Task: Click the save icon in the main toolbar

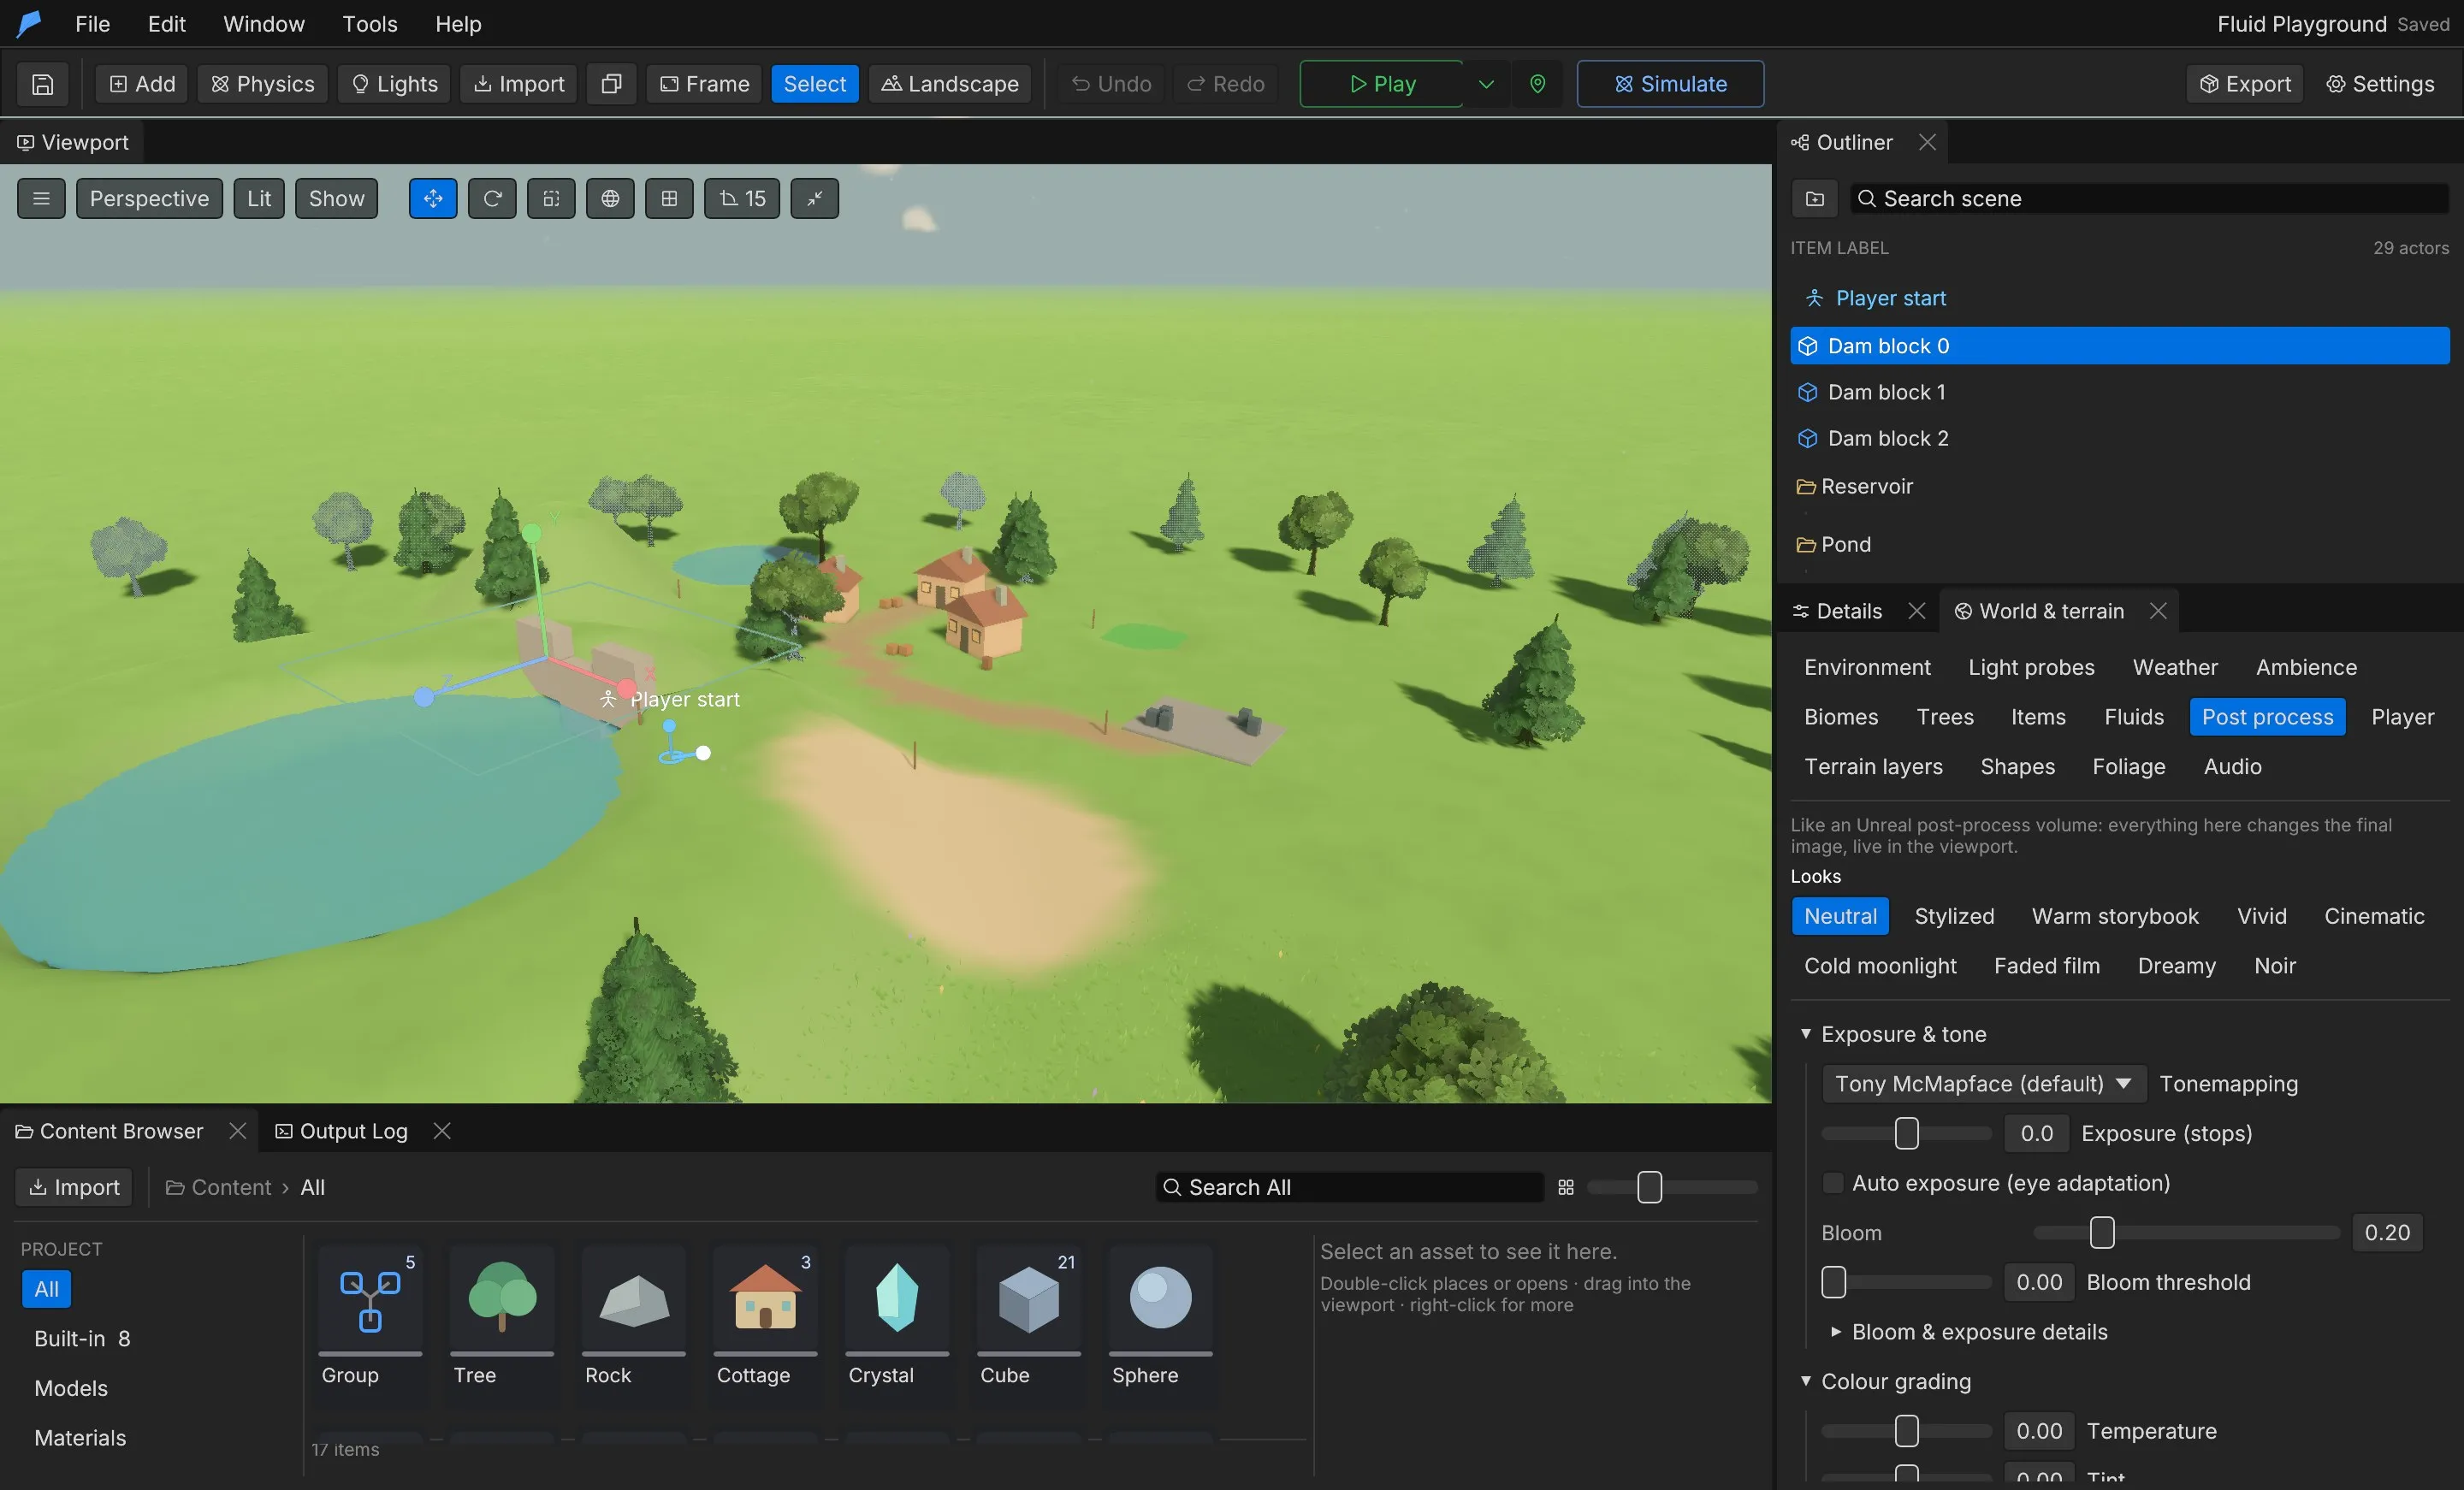Action: (x=42, y=84)
